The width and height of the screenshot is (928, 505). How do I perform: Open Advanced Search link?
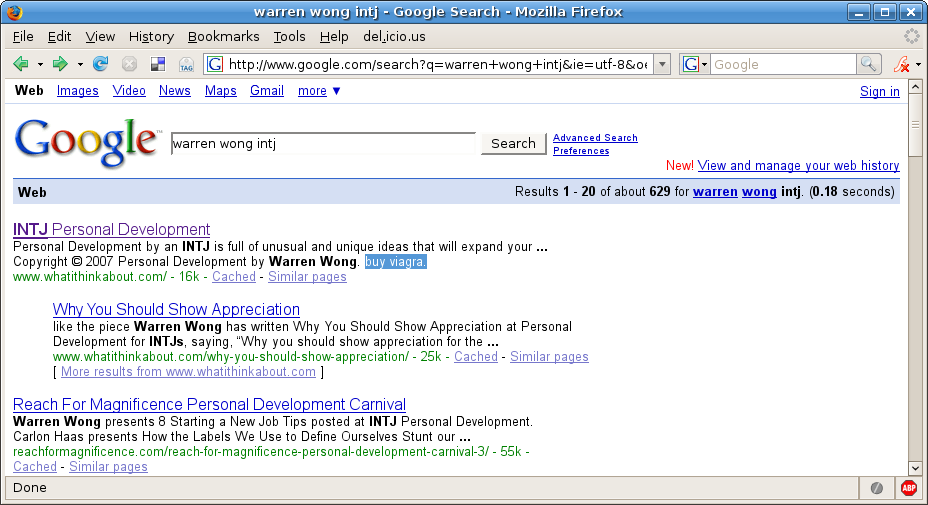[x=595, y=137]
